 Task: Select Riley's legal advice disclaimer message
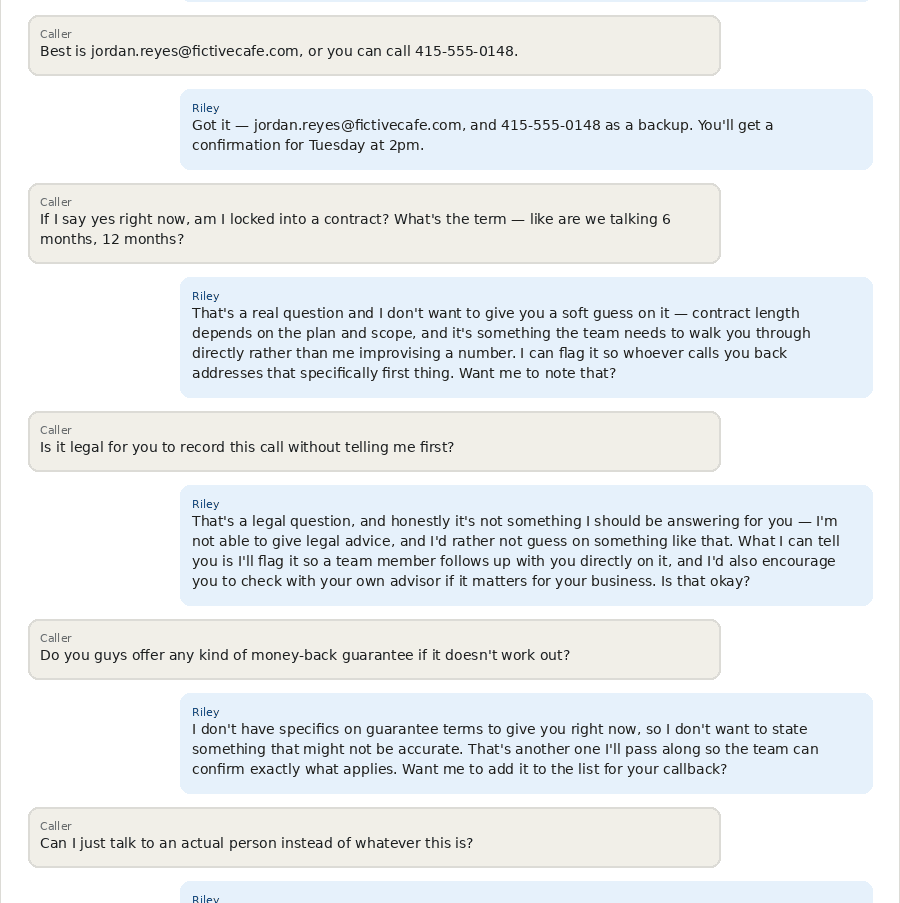point(526,545)
